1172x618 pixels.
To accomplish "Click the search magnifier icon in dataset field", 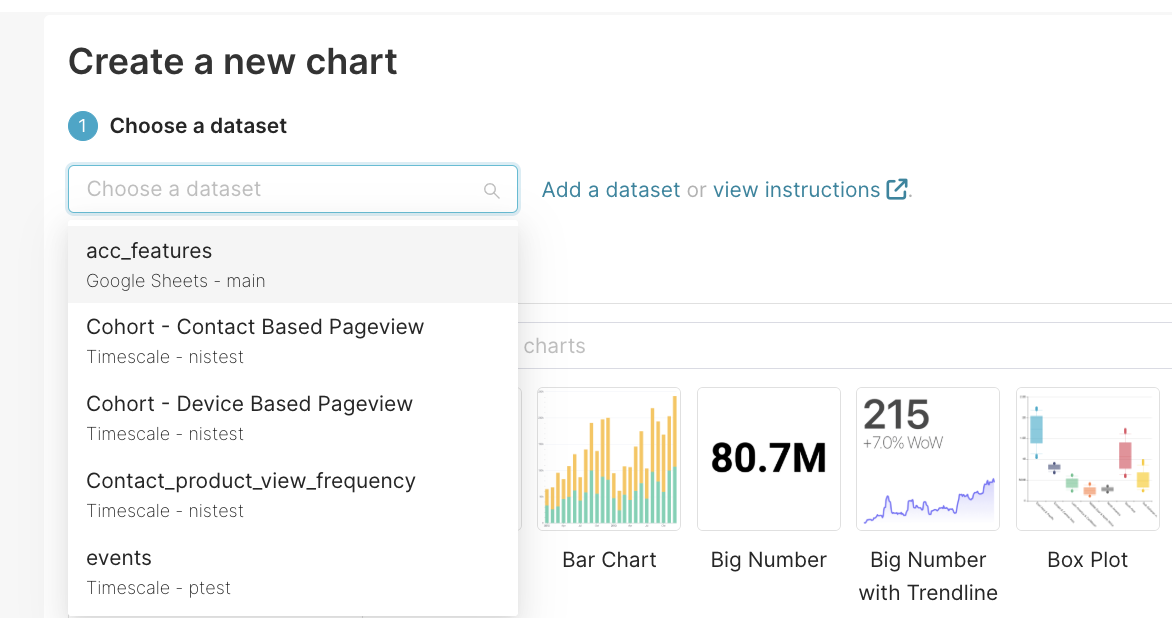I will pyautogui.click(x=491, y=190).
